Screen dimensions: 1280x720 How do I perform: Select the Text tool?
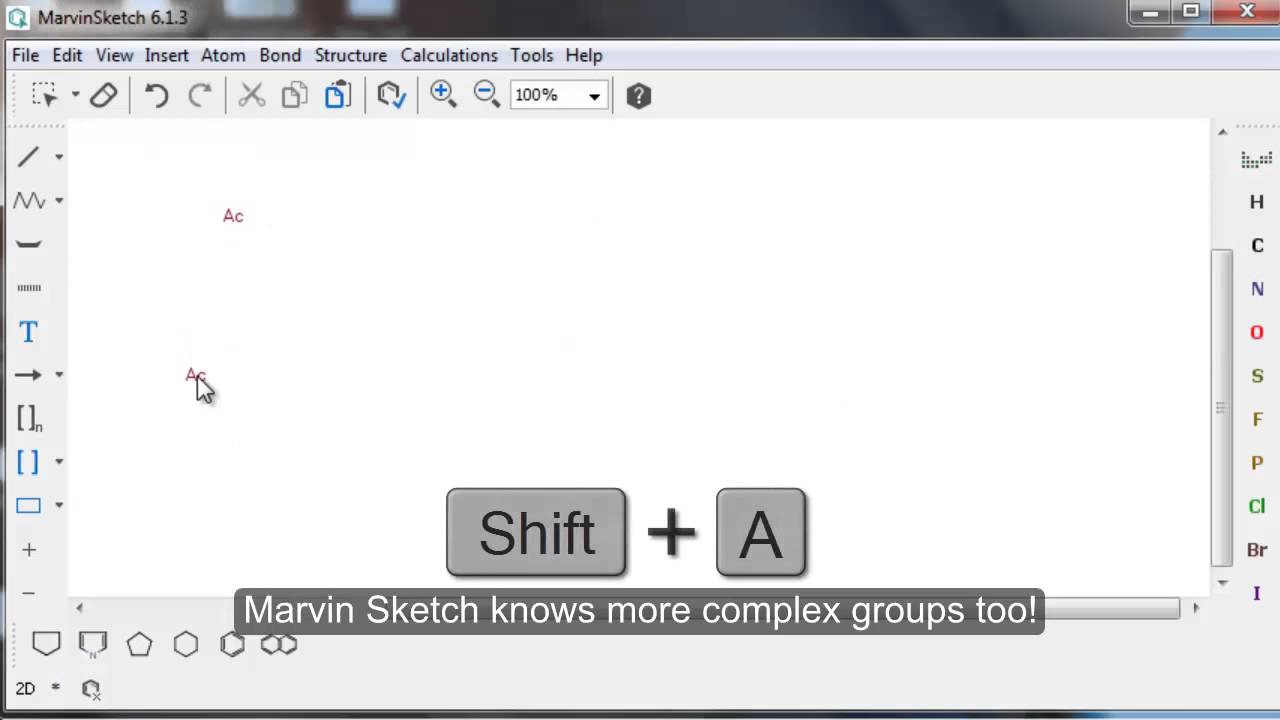(x=28, y=332)
